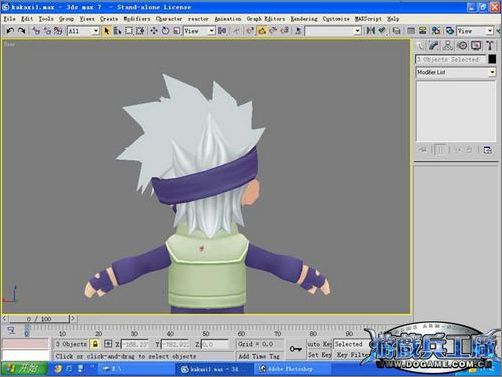The image size is (502, 377).
Task: Open the Rendering menu
Action: (304, 19)
